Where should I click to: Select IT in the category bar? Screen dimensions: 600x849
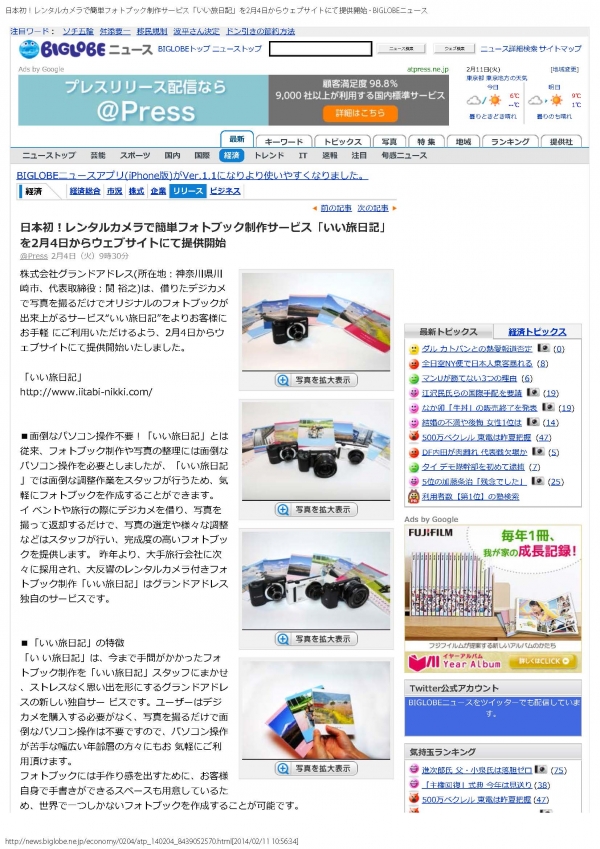click(303, 155)
